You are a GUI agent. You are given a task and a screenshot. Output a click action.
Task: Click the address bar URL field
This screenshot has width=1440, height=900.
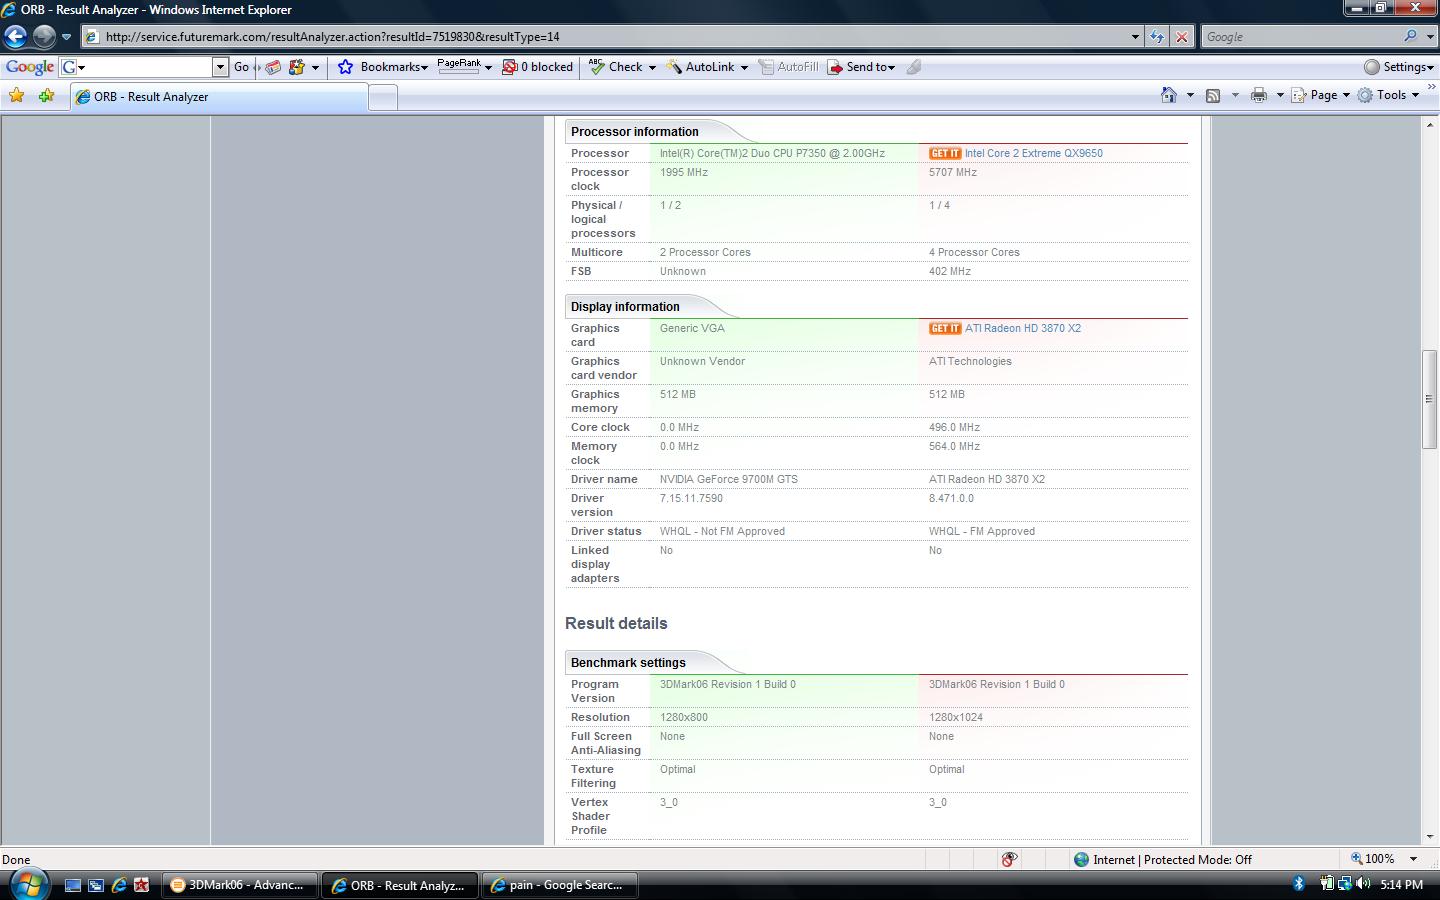point(610,37)
